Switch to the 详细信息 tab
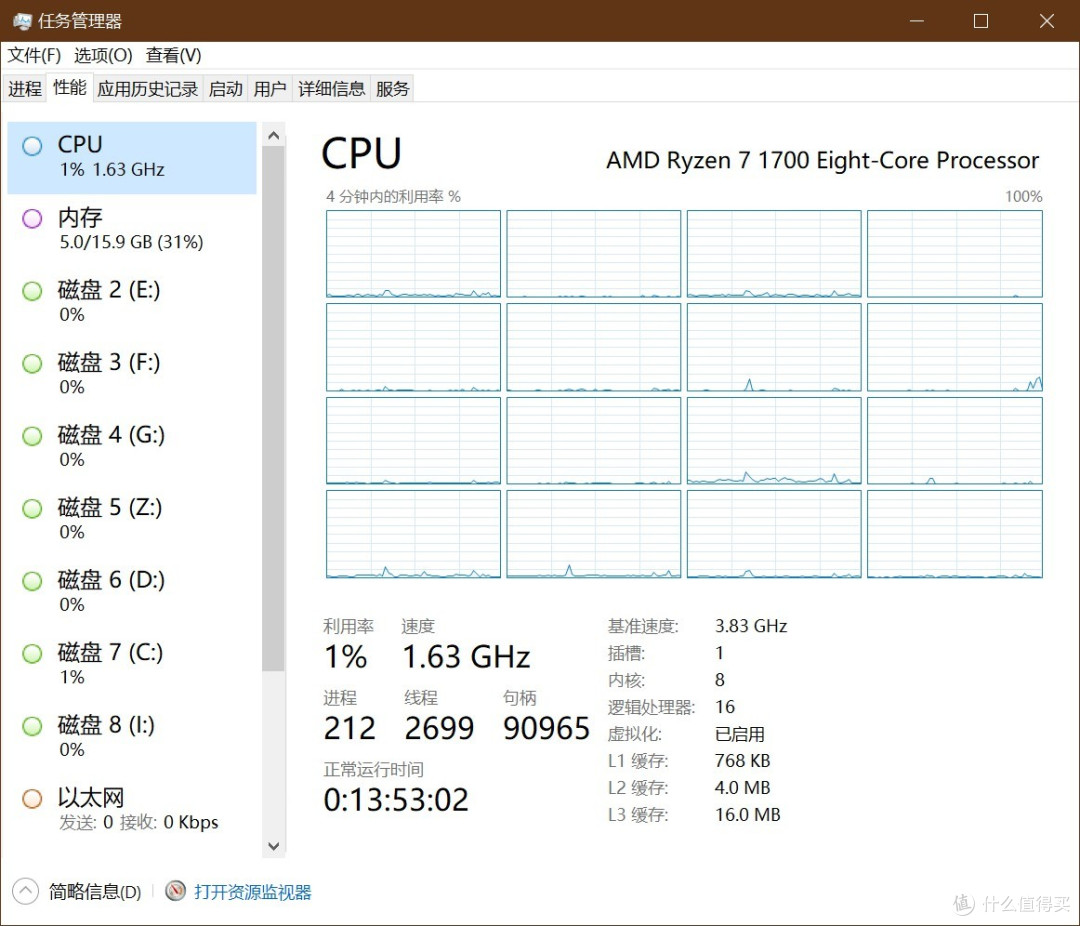 [x=331, y=89]
